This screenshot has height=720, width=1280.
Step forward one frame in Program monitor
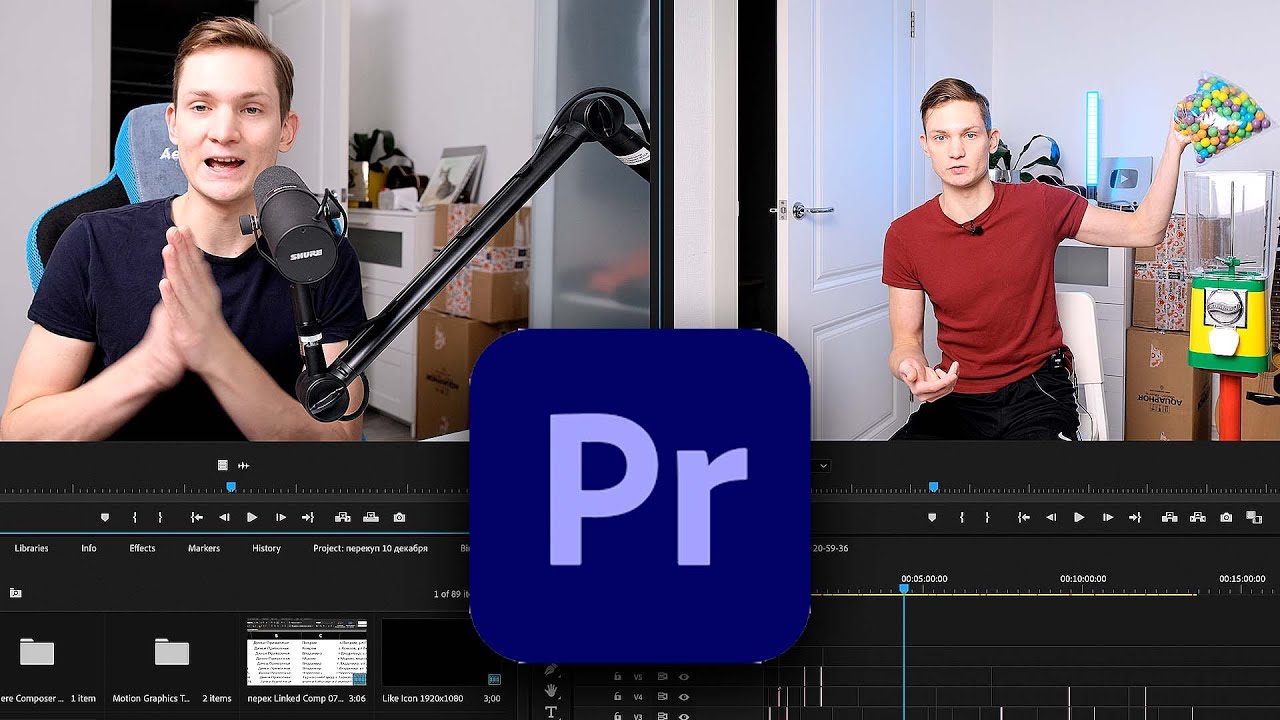click(x=1108, y=517)
